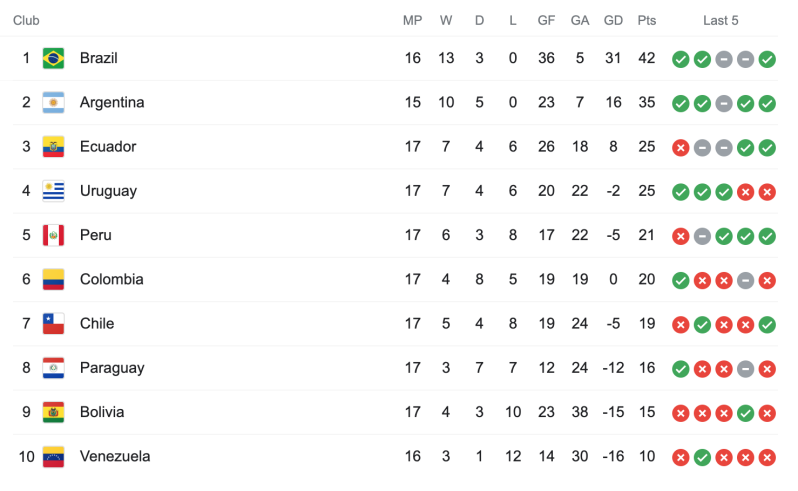Click the Last 5 column header
This screenshot has width=798, height=491.
click(x=721, y=20)
